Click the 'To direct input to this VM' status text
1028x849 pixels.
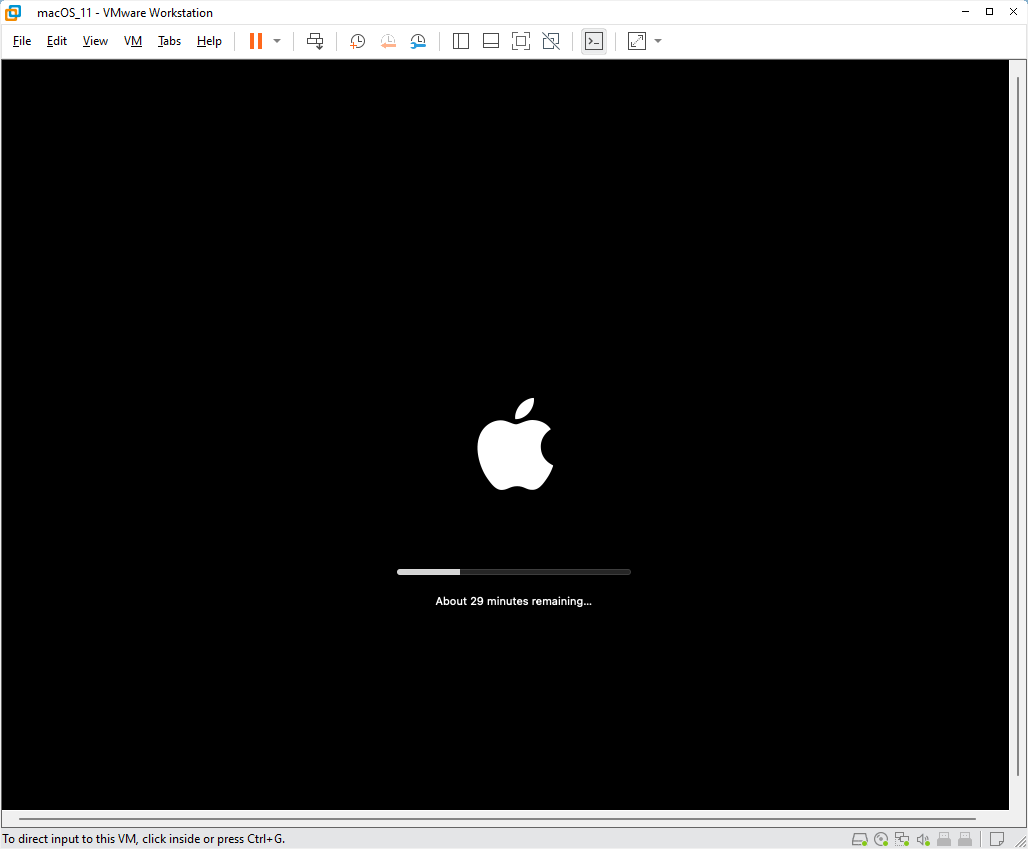tap(144, 839)
